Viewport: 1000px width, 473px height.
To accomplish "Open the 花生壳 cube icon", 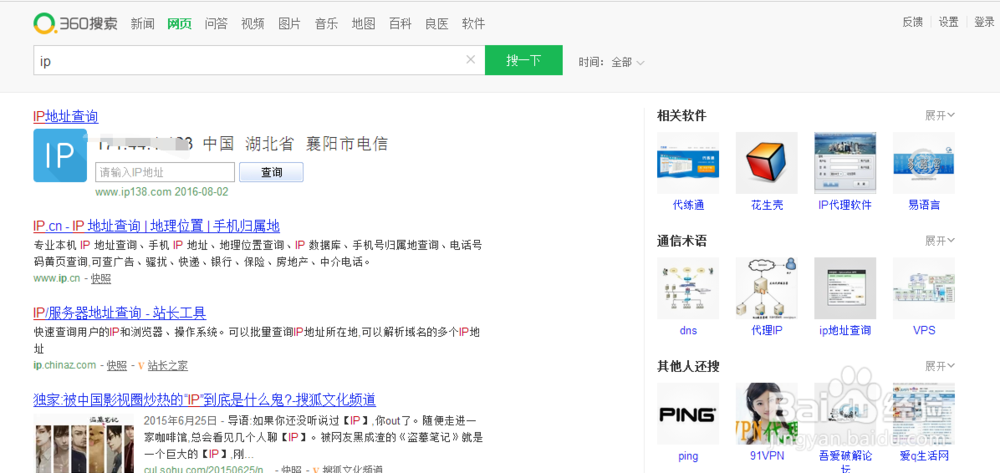I will point(767,163).
